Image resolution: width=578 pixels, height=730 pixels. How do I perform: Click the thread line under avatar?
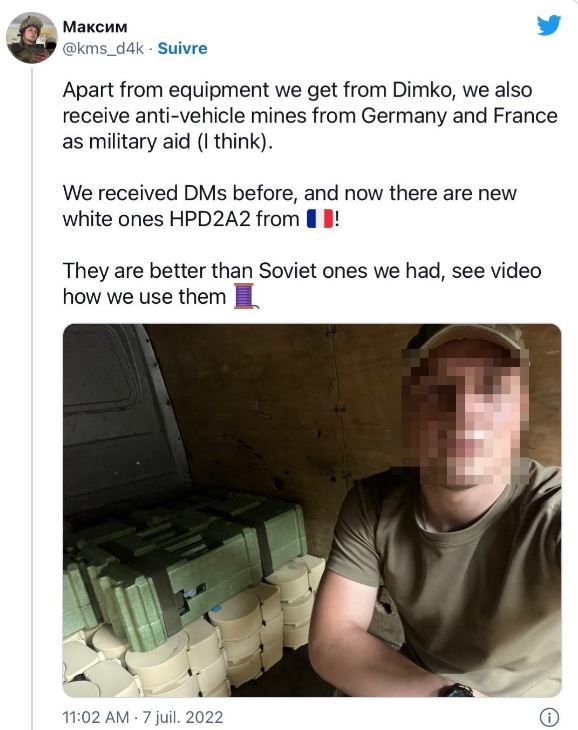click(x=32, y=398)
